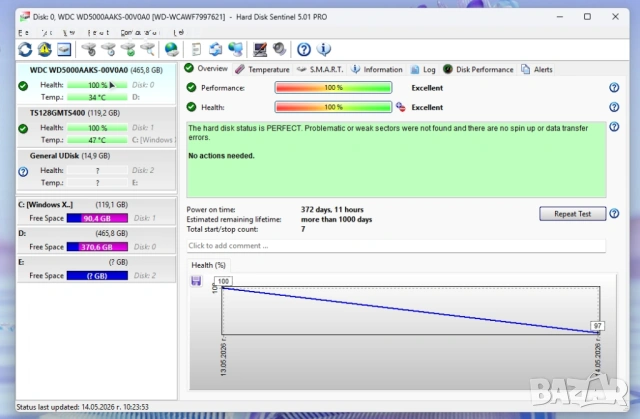Click the hard disk panel toolbar icon
The height and width of the screenshot is (419, 640).
[x=64, y=49]
